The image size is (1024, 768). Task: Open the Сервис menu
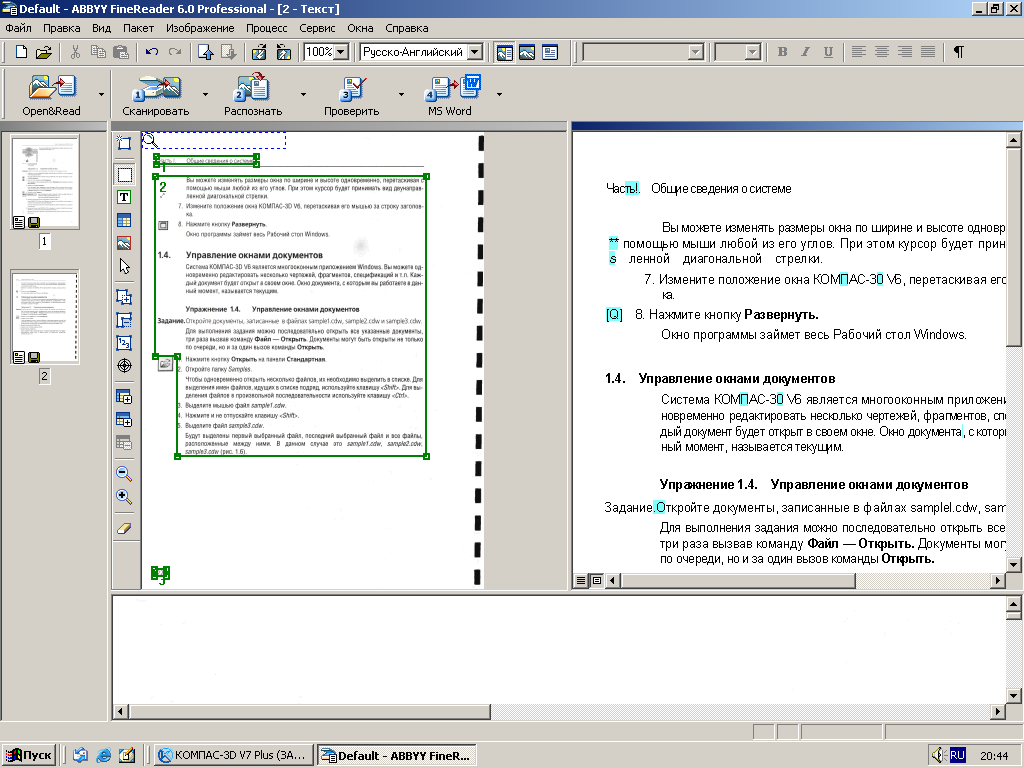click(317, 28)
